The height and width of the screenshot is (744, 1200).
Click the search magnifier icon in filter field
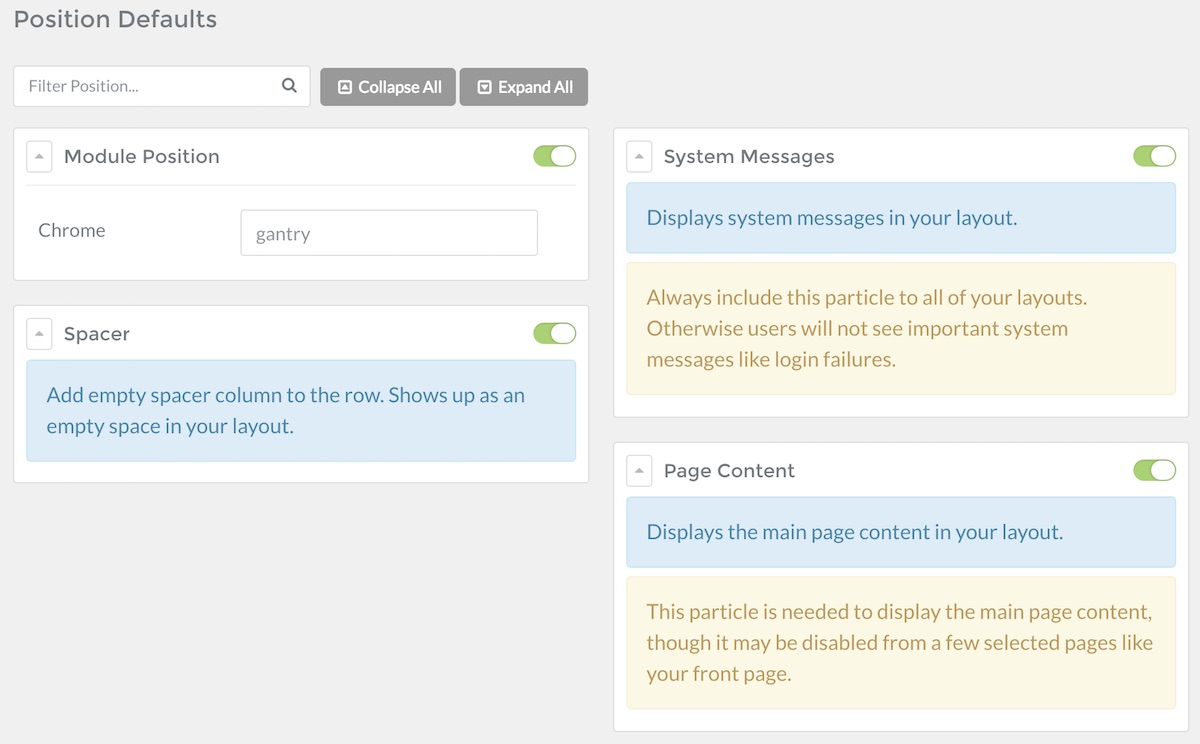pos(289,86)
